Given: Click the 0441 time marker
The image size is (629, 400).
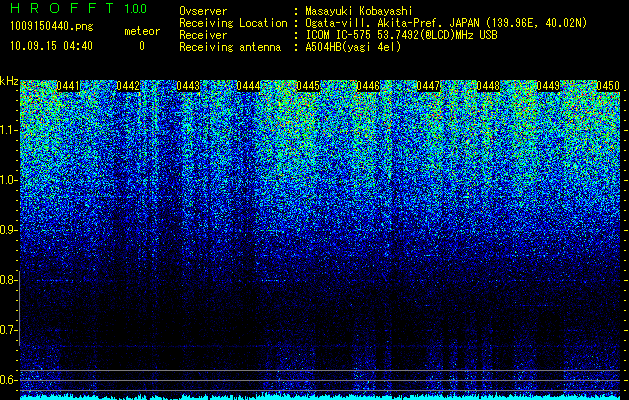Looking at the screenshot, I should [x=68, y=86].
